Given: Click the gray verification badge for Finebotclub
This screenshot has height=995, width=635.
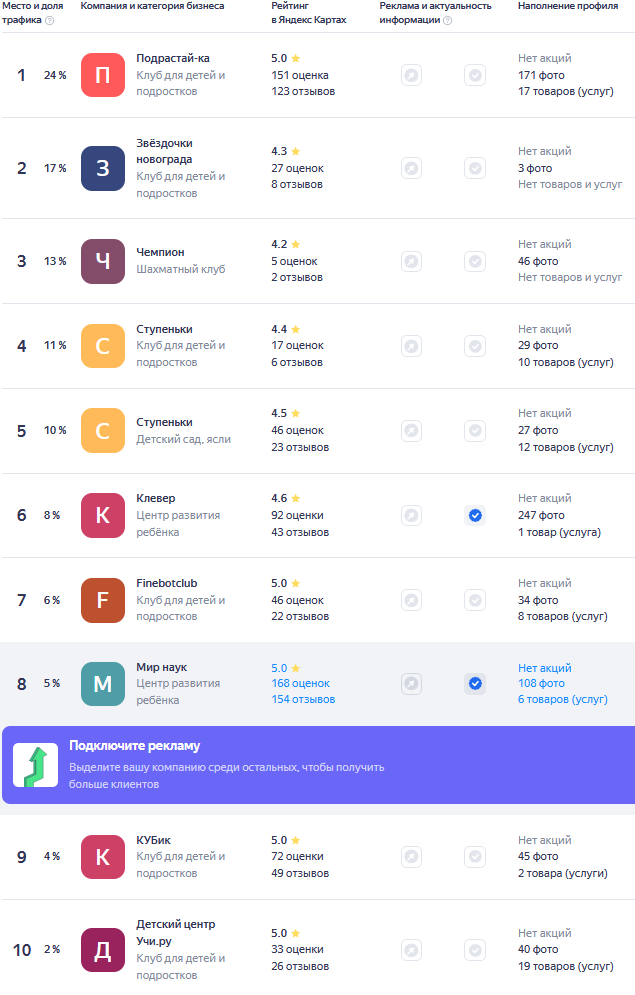Looking at the screenshot, I should [475, 600].
